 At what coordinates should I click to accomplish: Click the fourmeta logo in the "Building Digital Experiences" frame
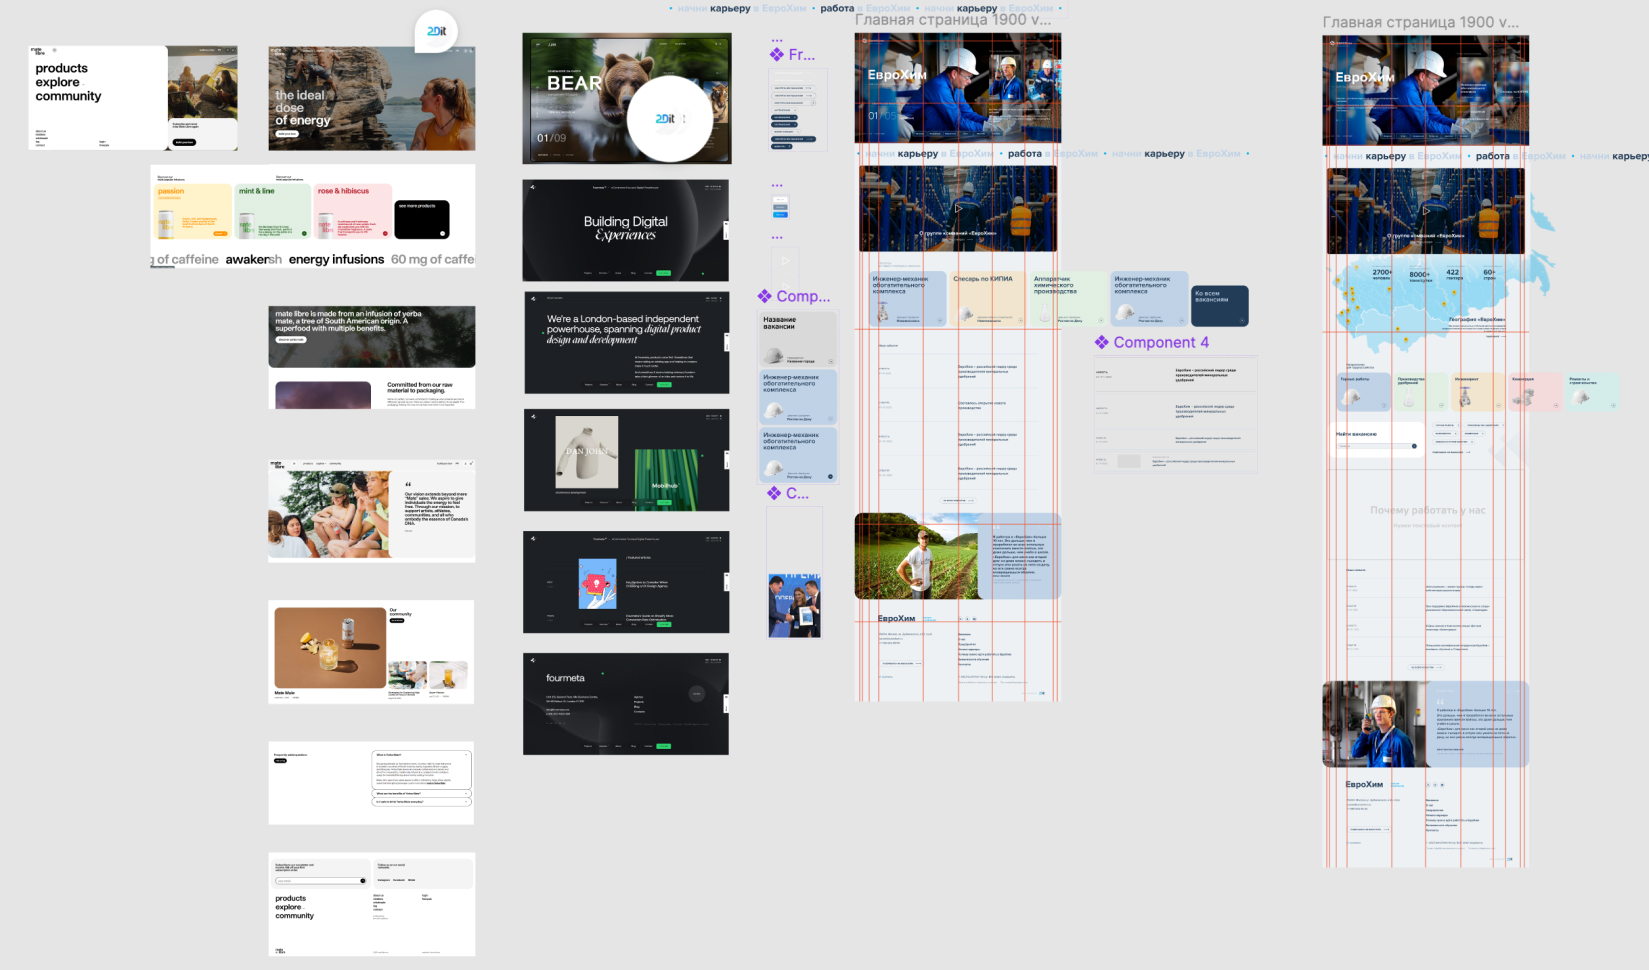tap(533, 187)
